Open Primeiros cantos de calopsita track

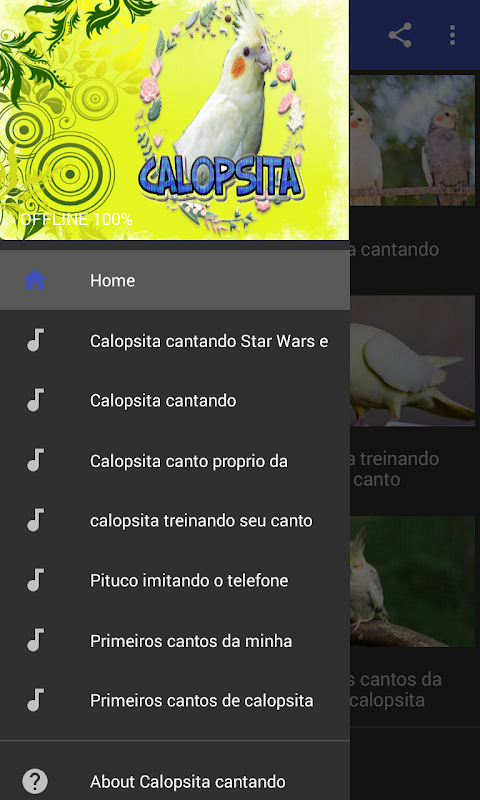174,700
